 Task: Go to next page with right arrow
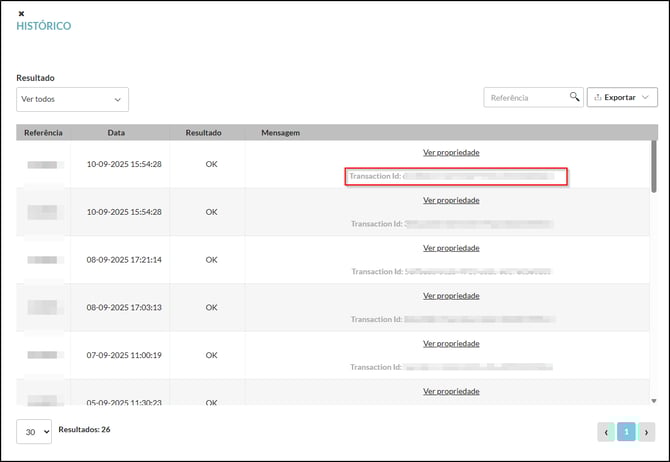[646, 432]
